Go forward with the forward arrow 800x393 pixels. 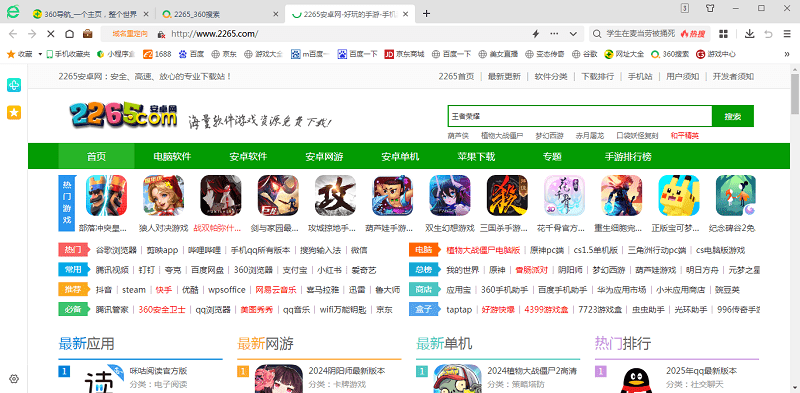pyautogui.click(x=32, y=34)
